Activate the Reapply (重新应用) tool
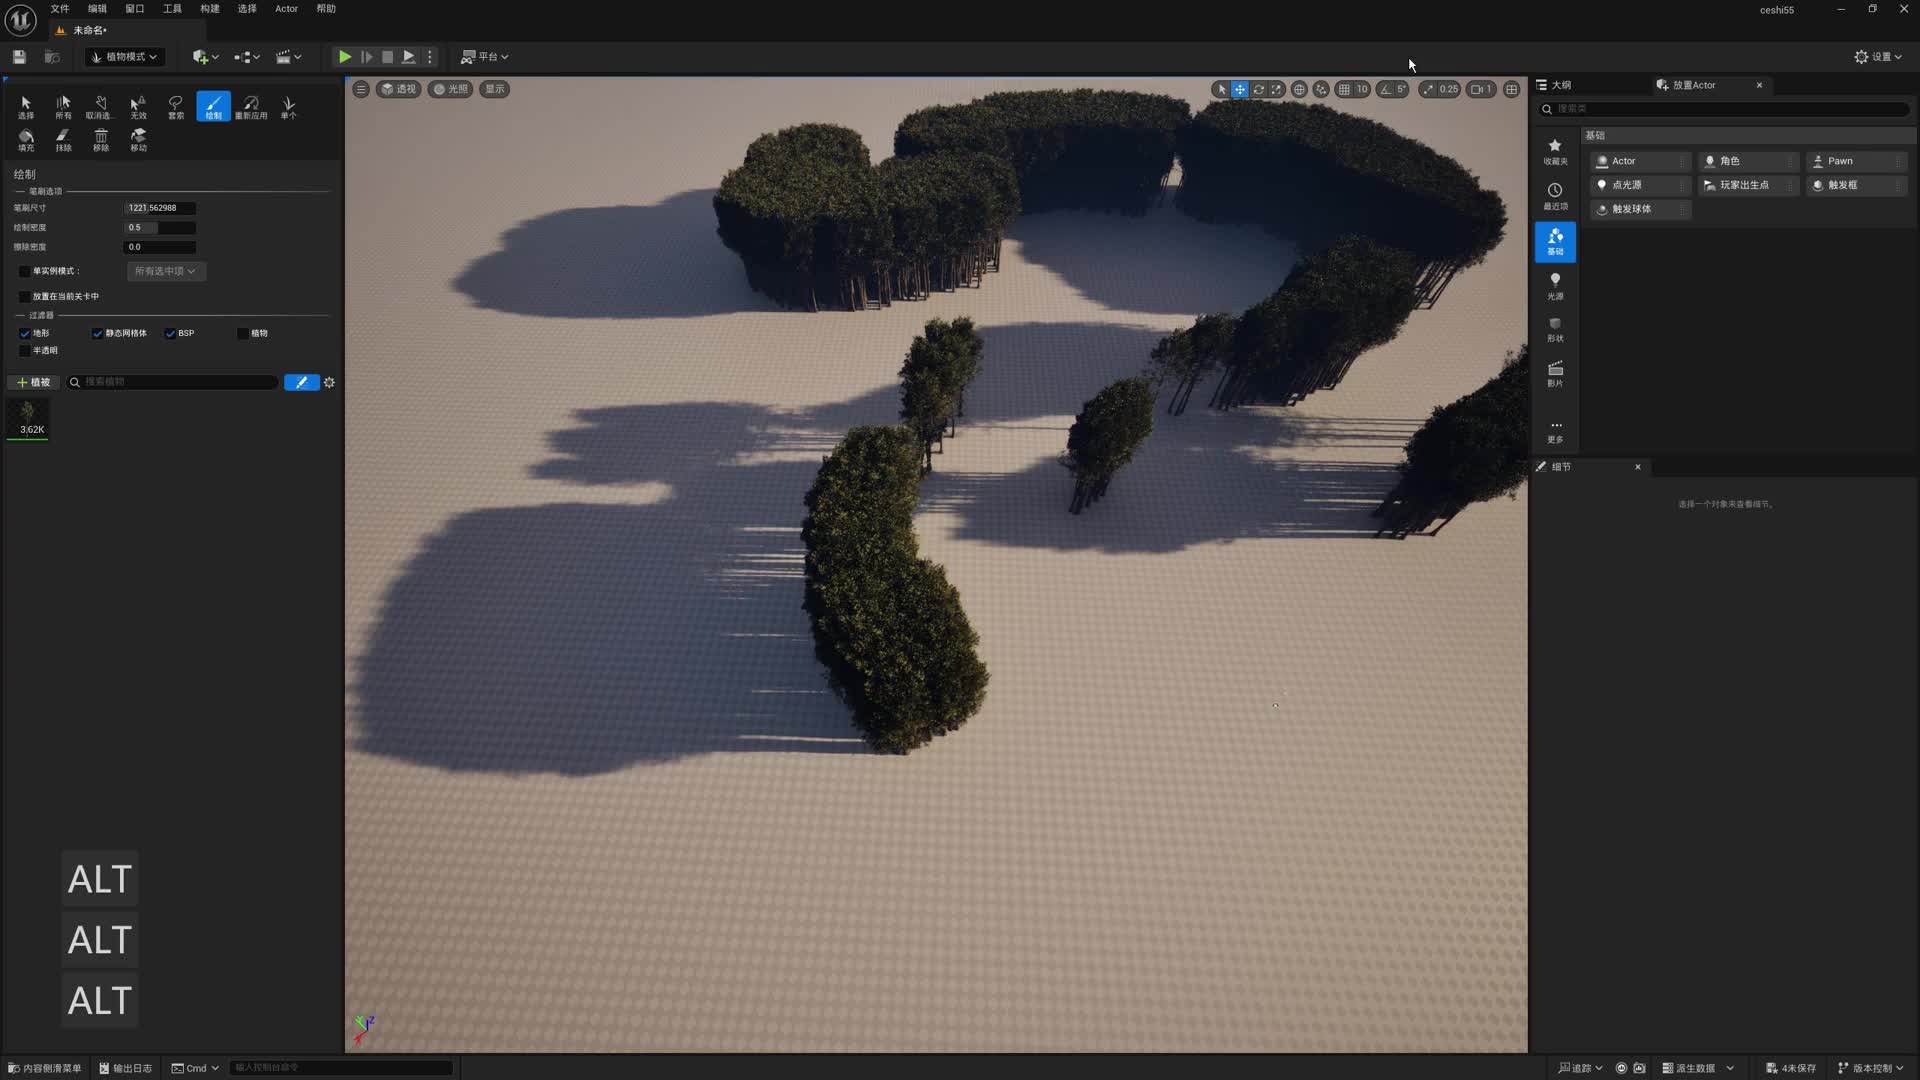 (251, 106)
